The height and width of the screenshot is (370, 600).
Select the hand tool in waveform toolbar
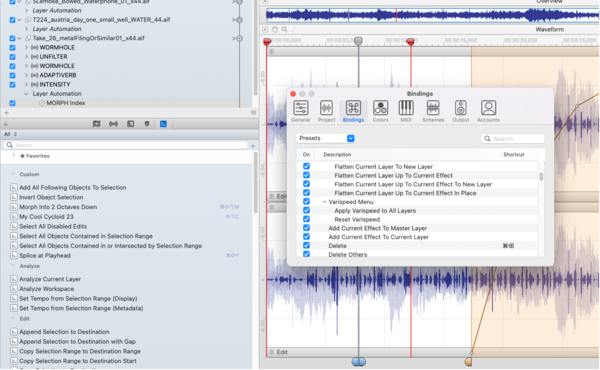pyautogui.click(x=275, y=29)
